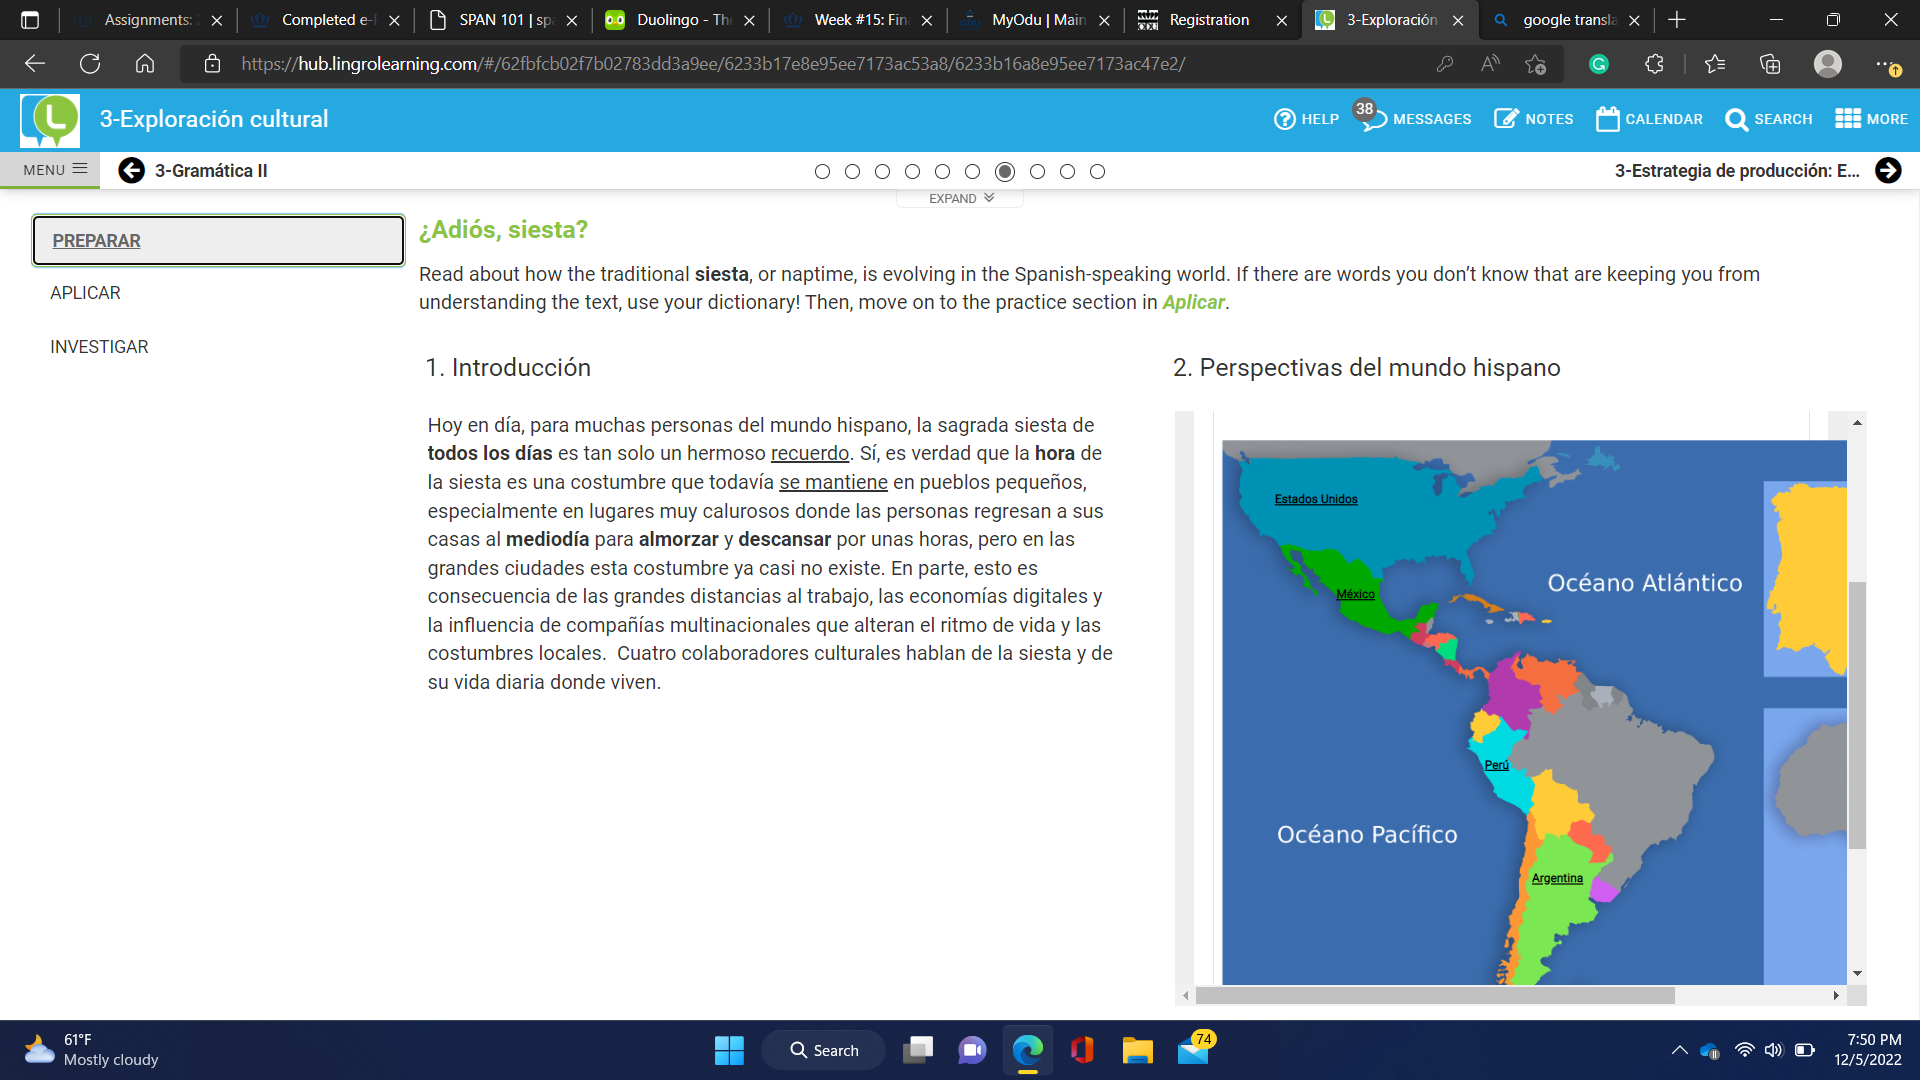
Task: Click the Lingro Learning logo
Action: point(50,120)
